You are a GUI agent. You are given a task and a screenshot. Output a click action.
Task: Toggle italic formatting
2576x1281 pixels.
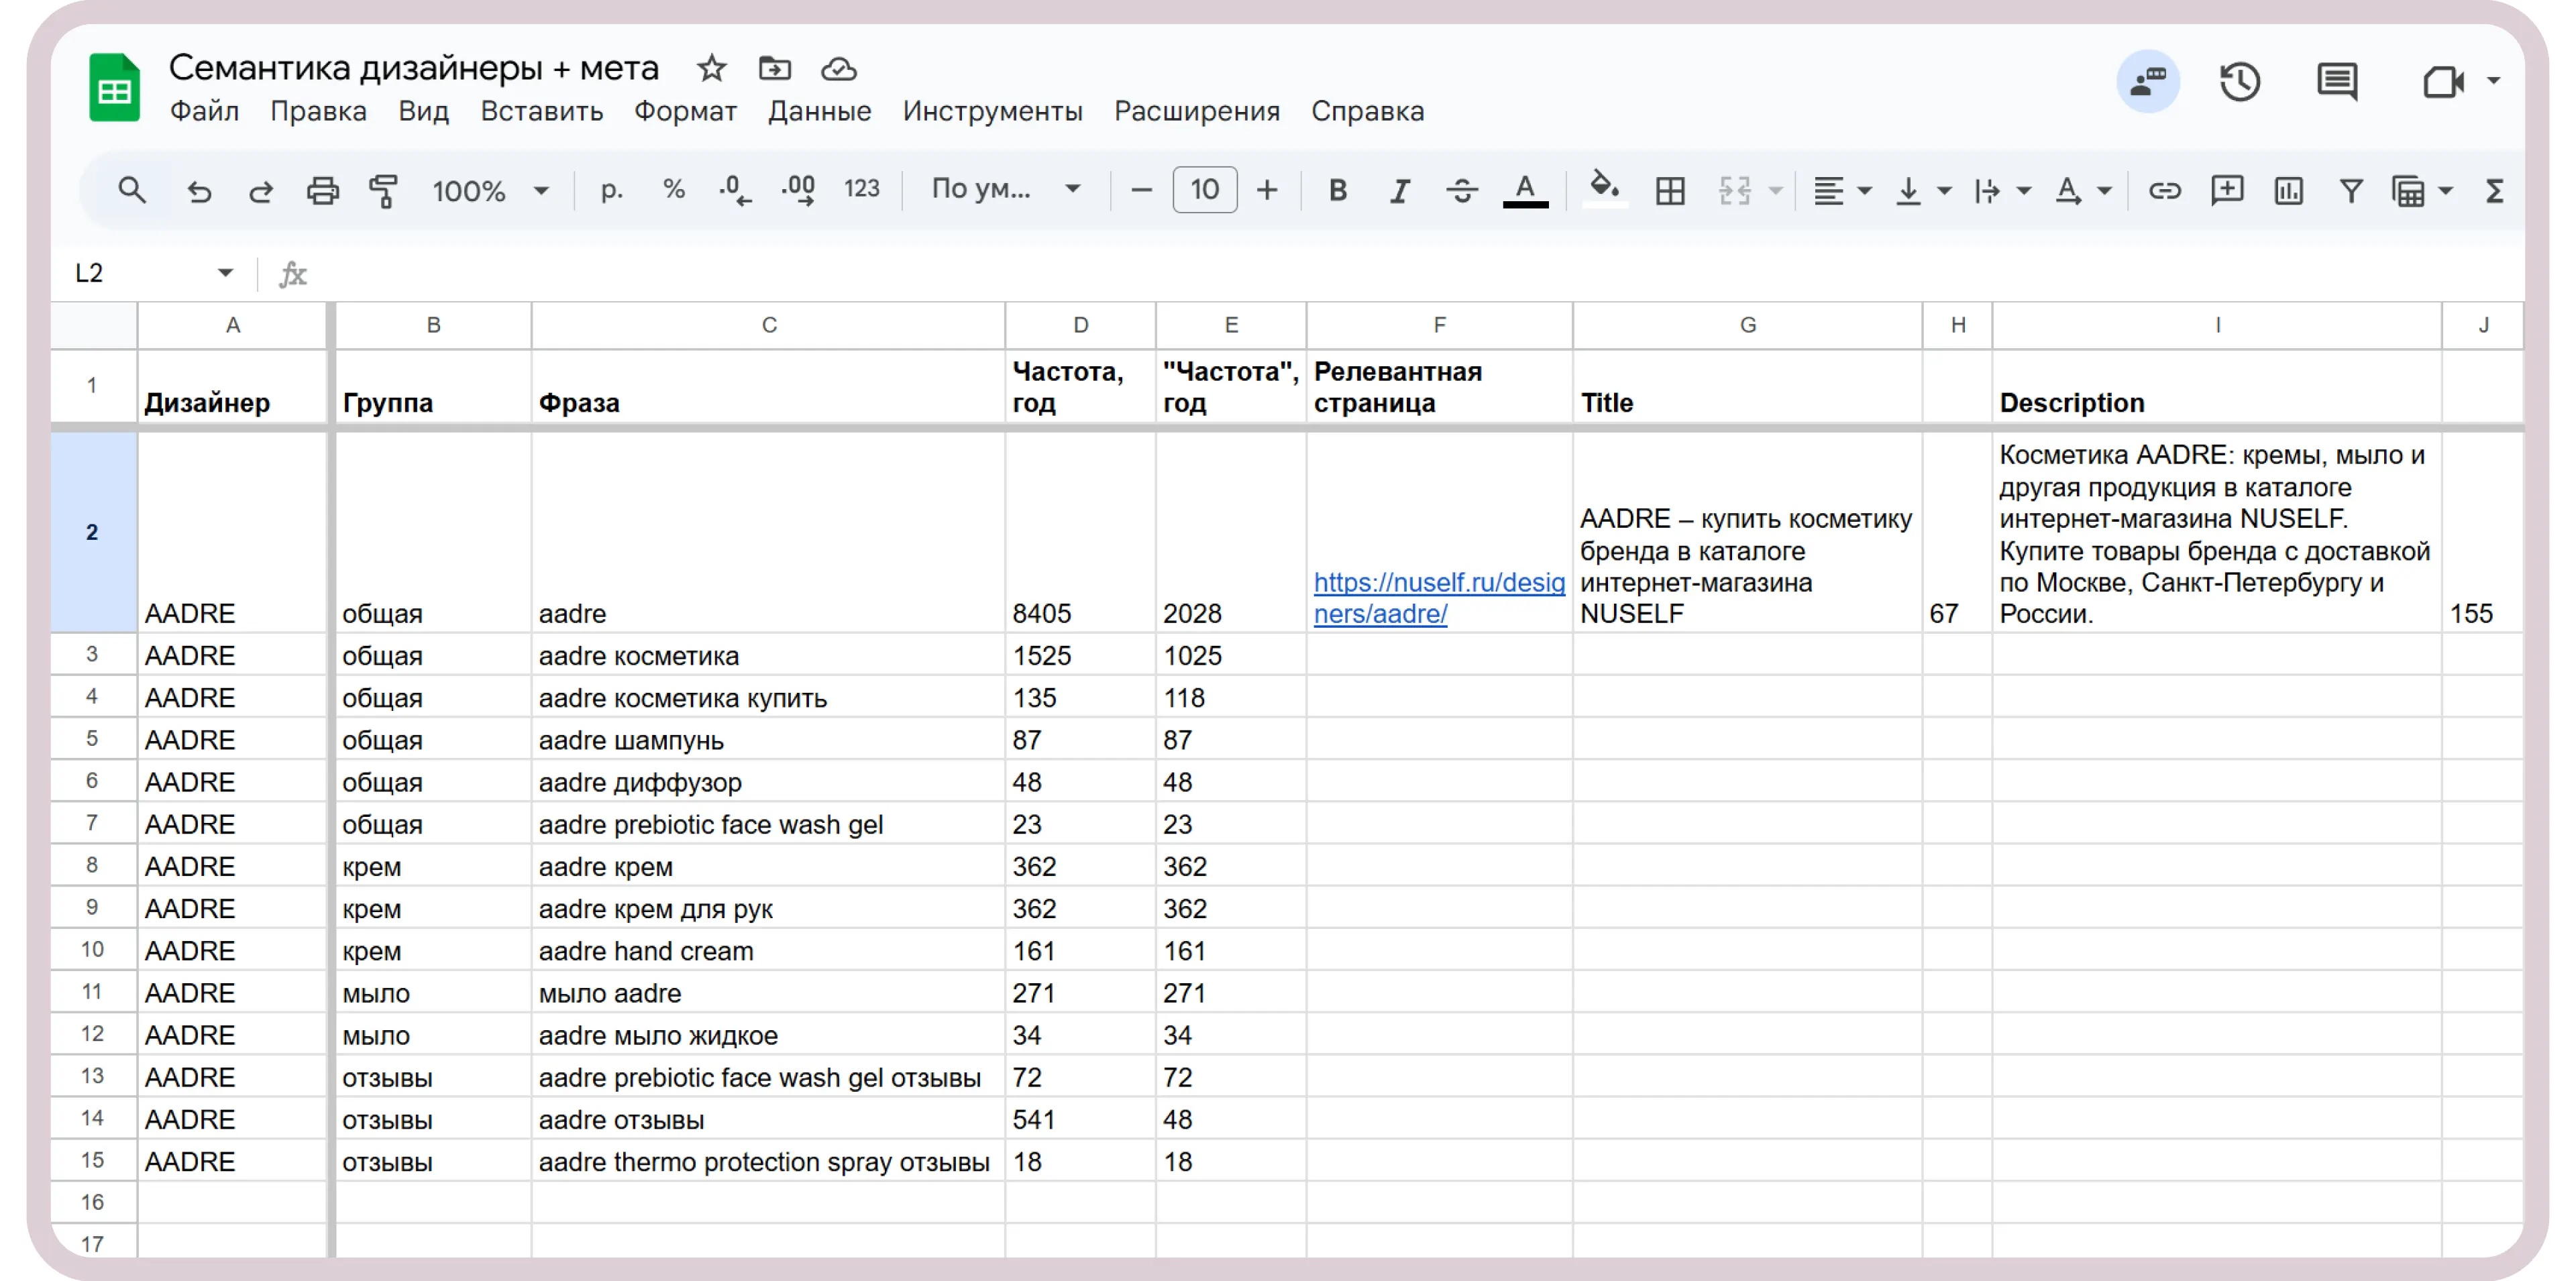[x=1399, y=190]
